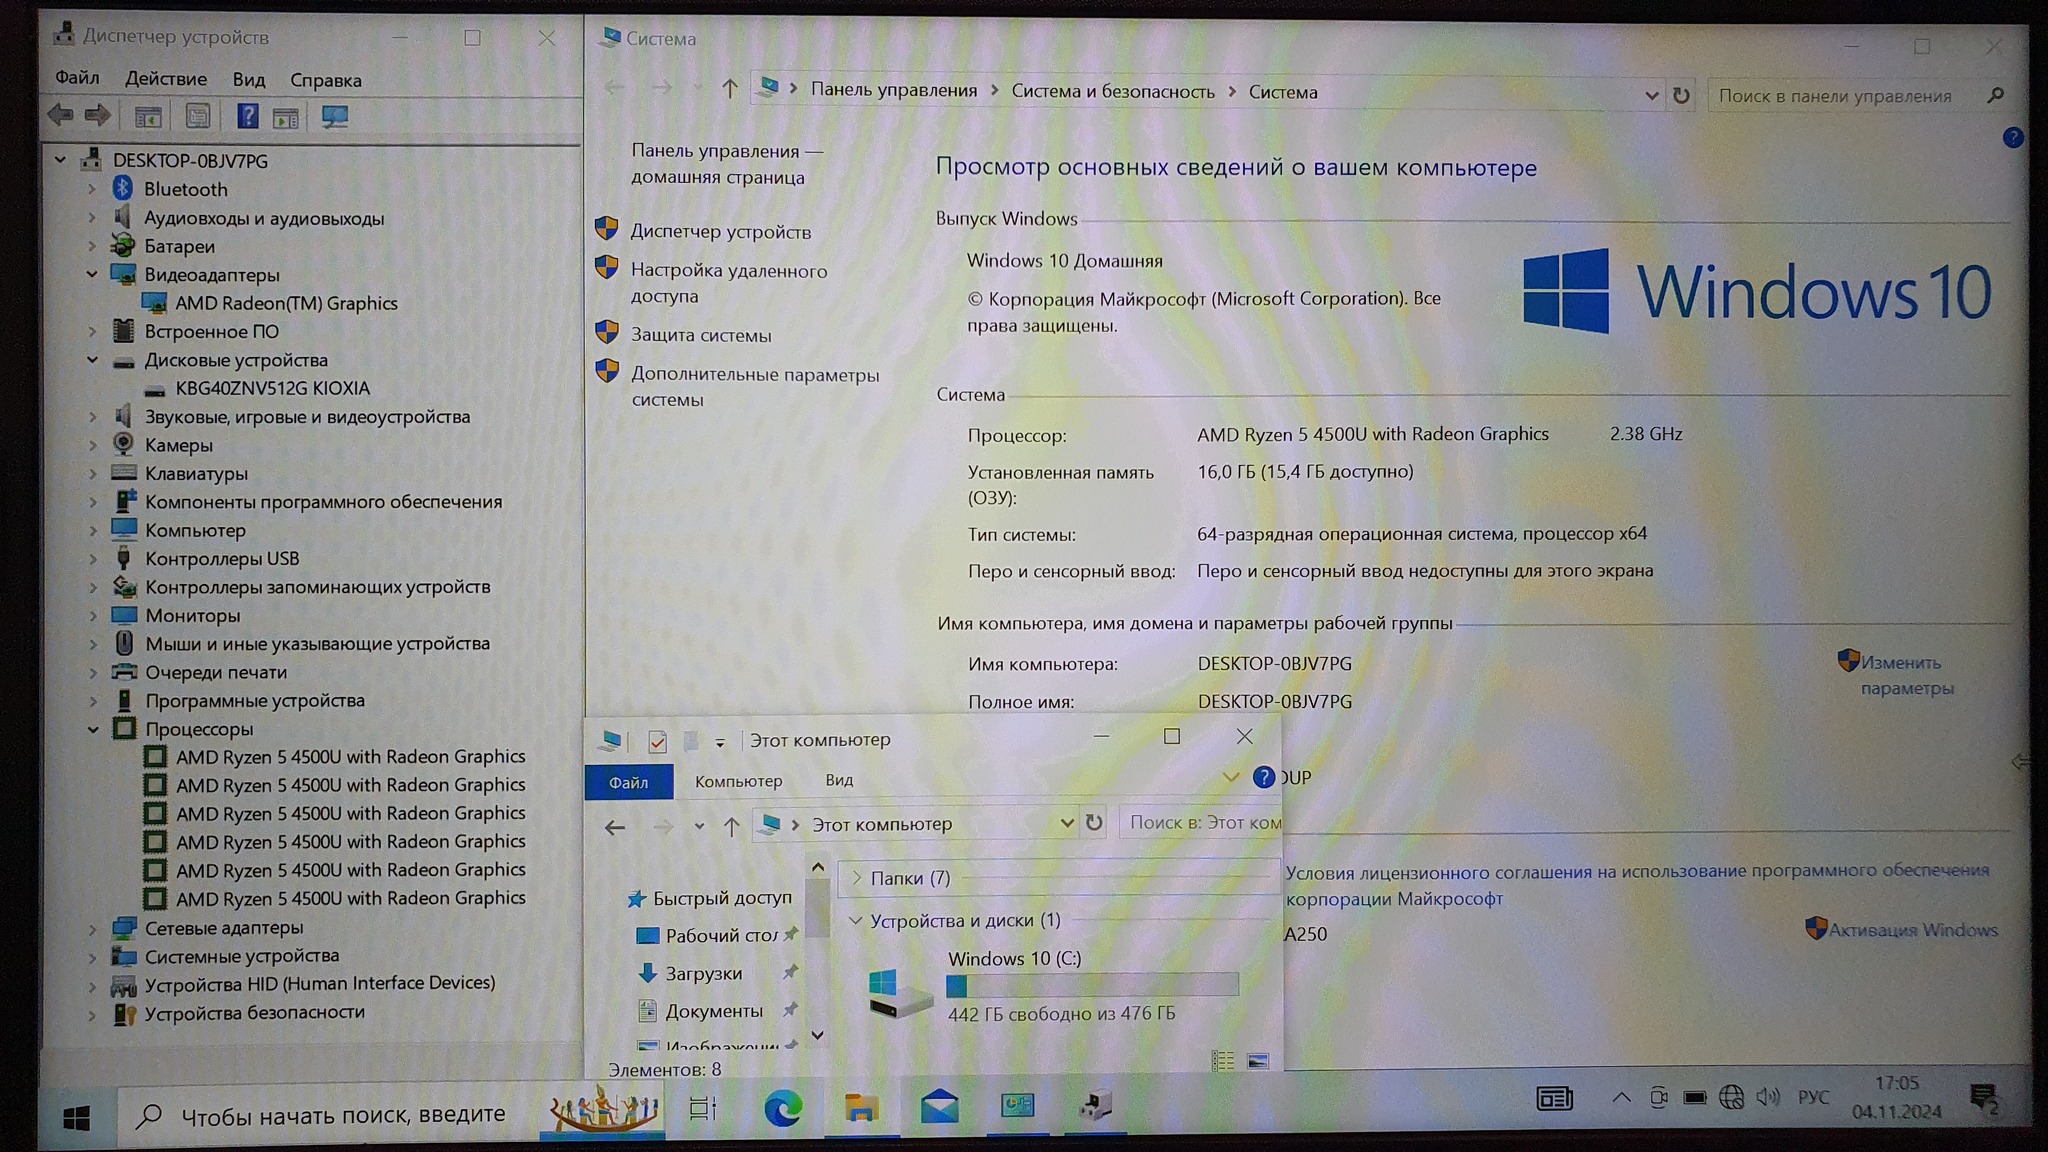Open Microsoft Edge from the taskbar
Screen dimensions: 2048x1152
pos(782,1107)
